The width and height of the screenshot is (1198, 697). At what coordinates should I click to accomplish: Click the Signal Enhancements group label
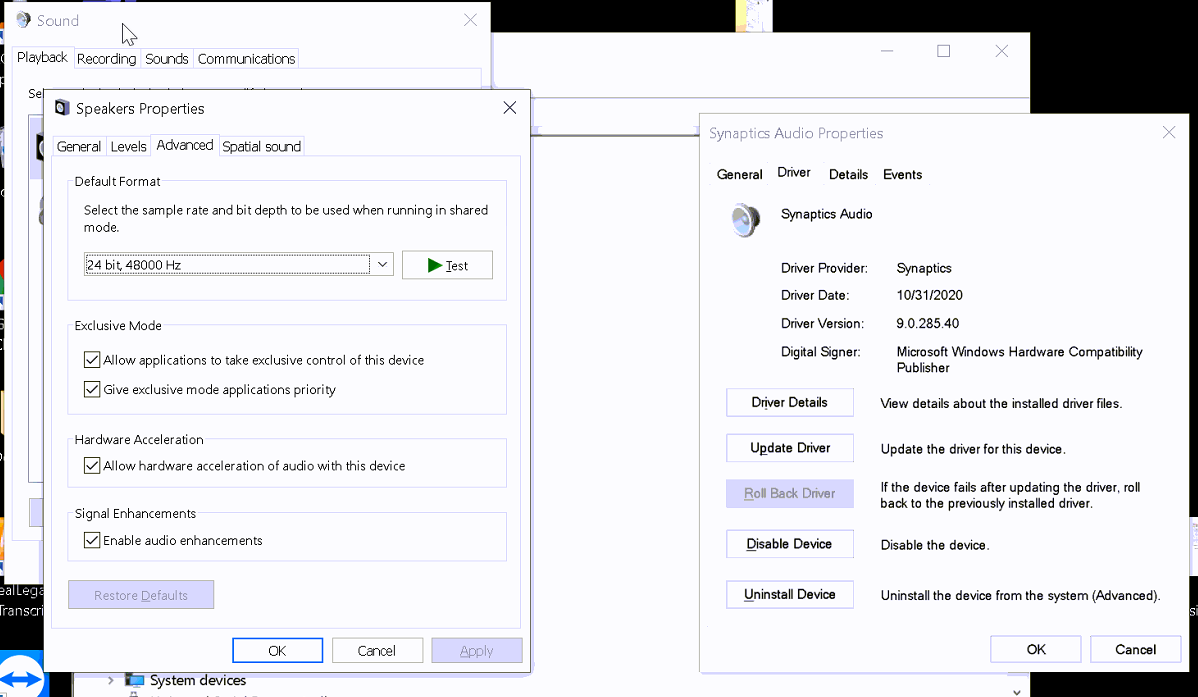(x=135, y=514)
